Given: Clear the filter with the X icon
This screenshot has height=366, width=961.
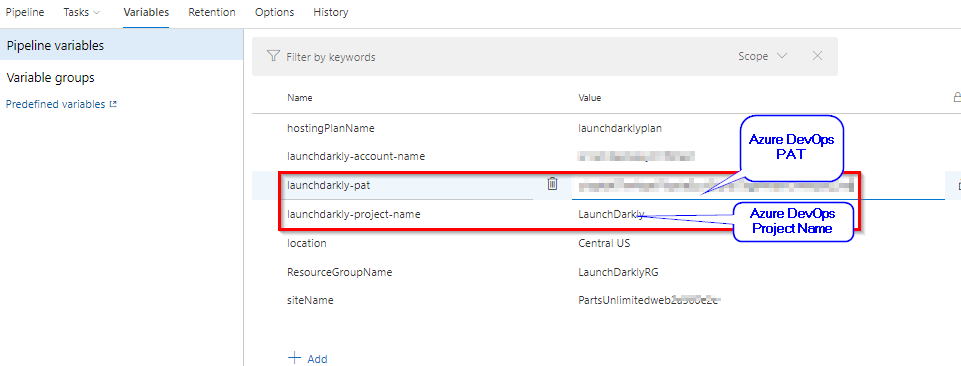Looking at the screenshot, I should click(x=817, y=56).
